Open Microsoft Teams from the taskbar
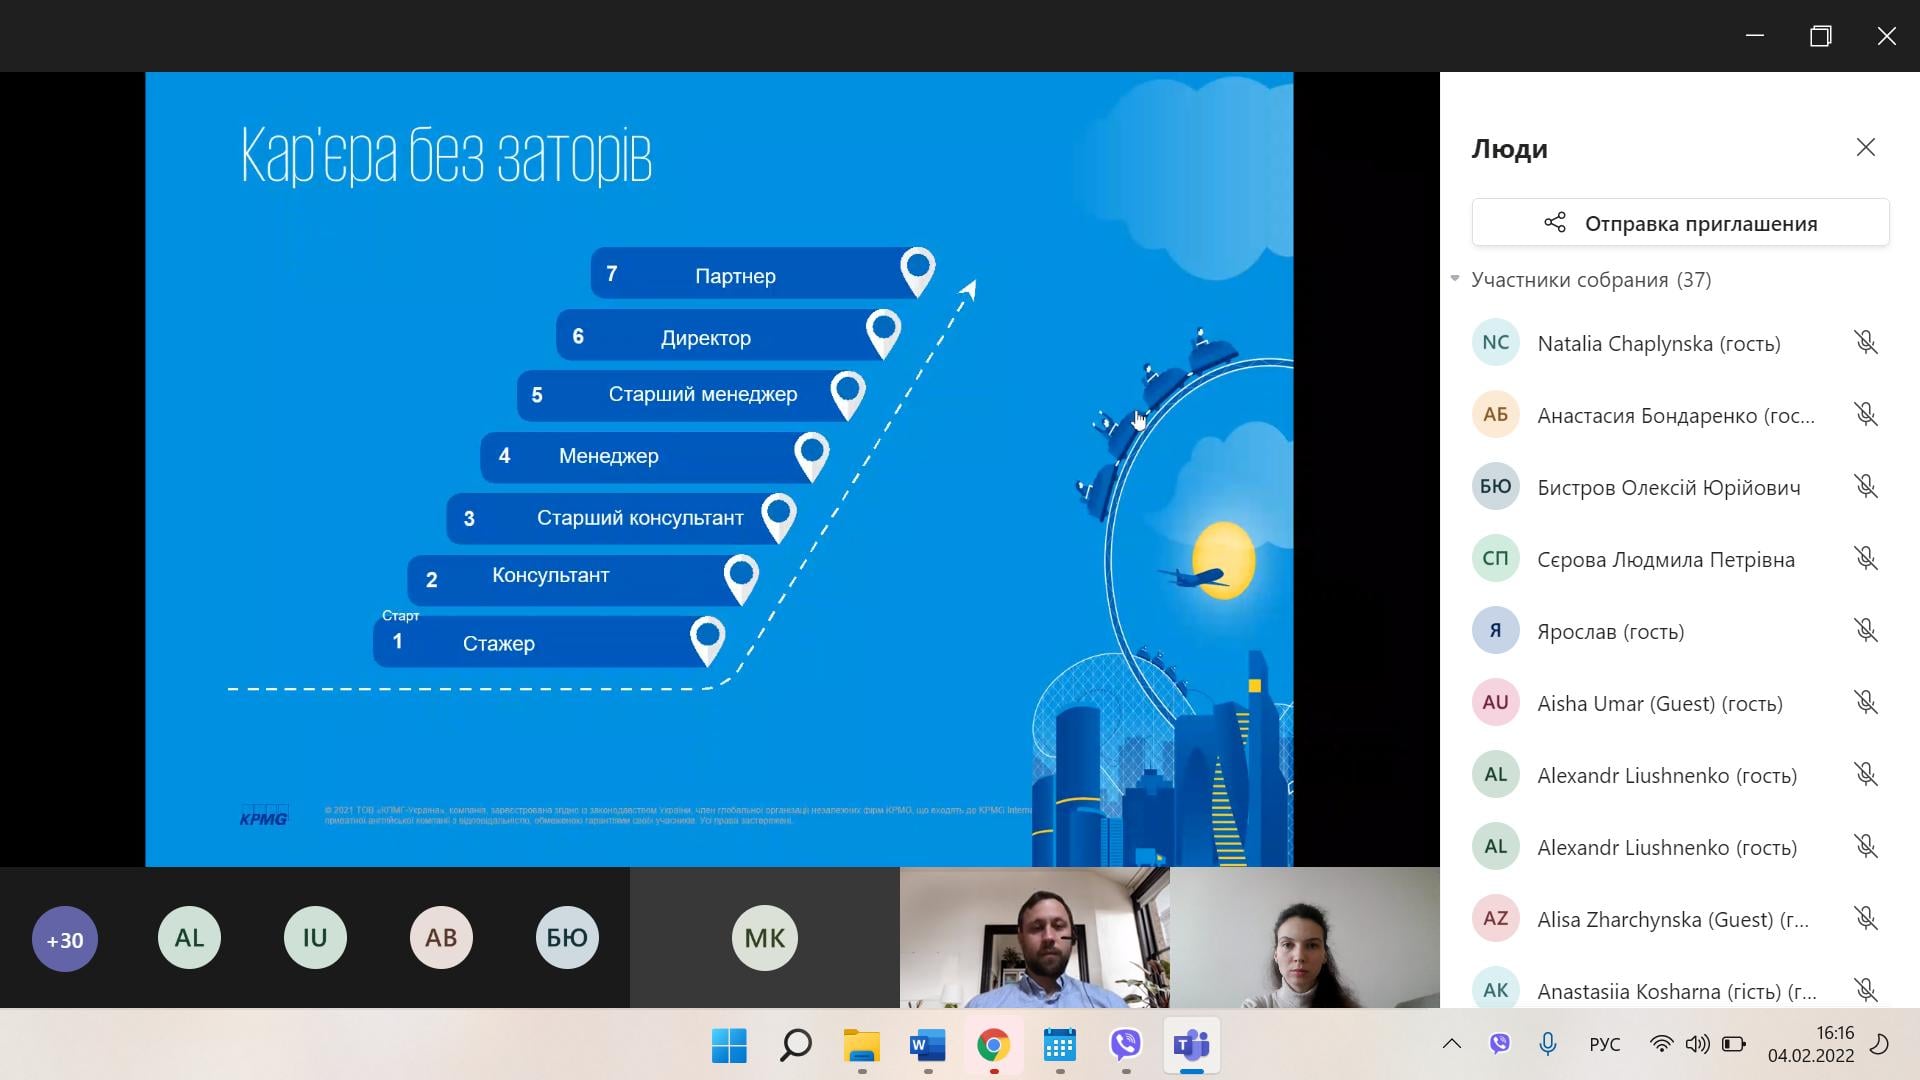 [x=1191, y=1045]
